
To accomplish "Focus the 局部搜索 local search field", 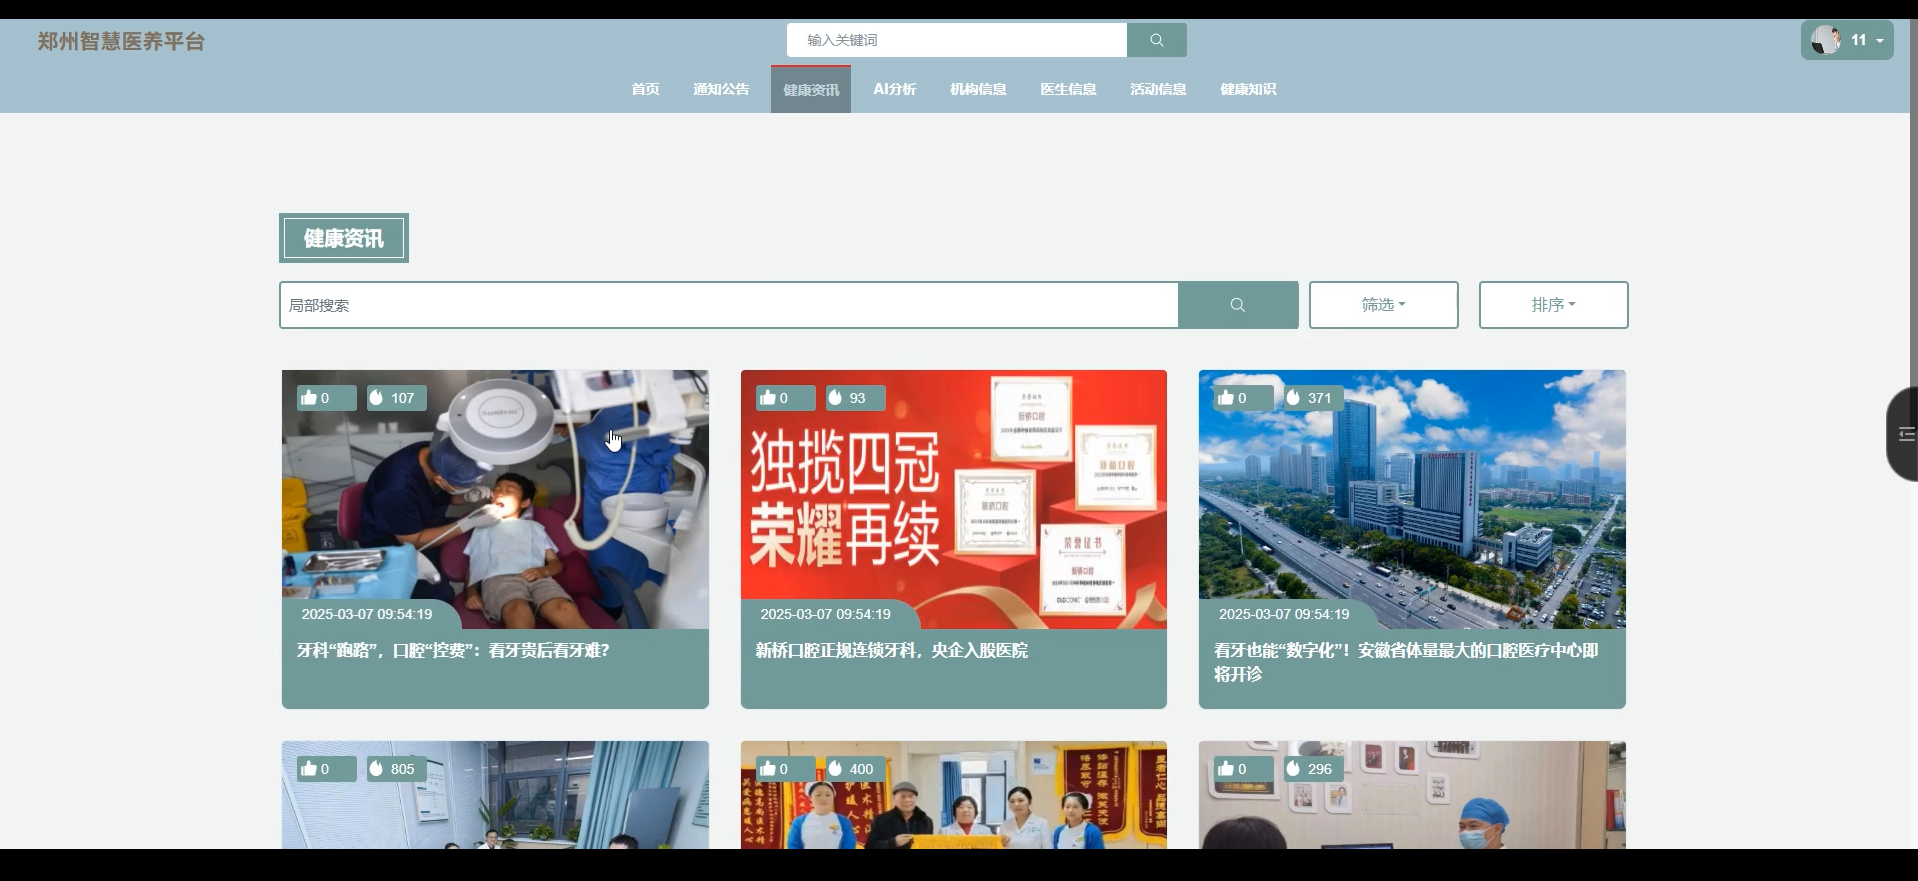I will [729, 305].
